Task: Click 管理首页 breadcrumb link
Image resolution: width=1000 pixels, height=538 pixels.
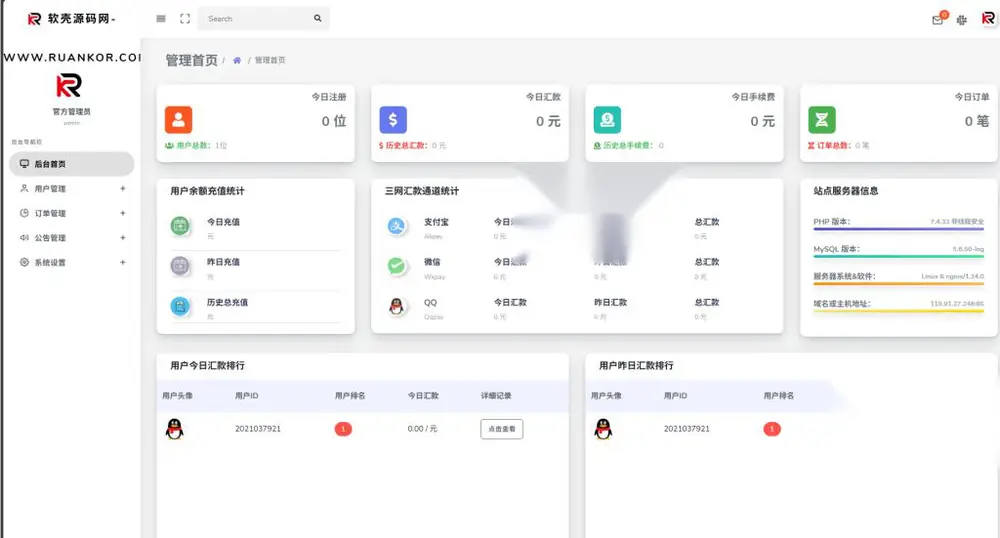Action: (270, 60)
